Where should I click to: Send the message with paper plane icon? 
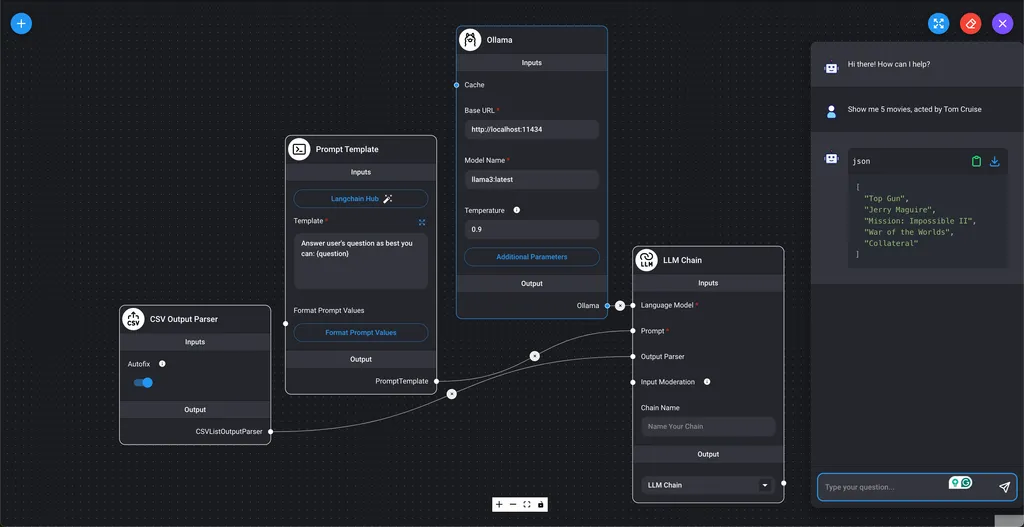tap(1004, 487)
